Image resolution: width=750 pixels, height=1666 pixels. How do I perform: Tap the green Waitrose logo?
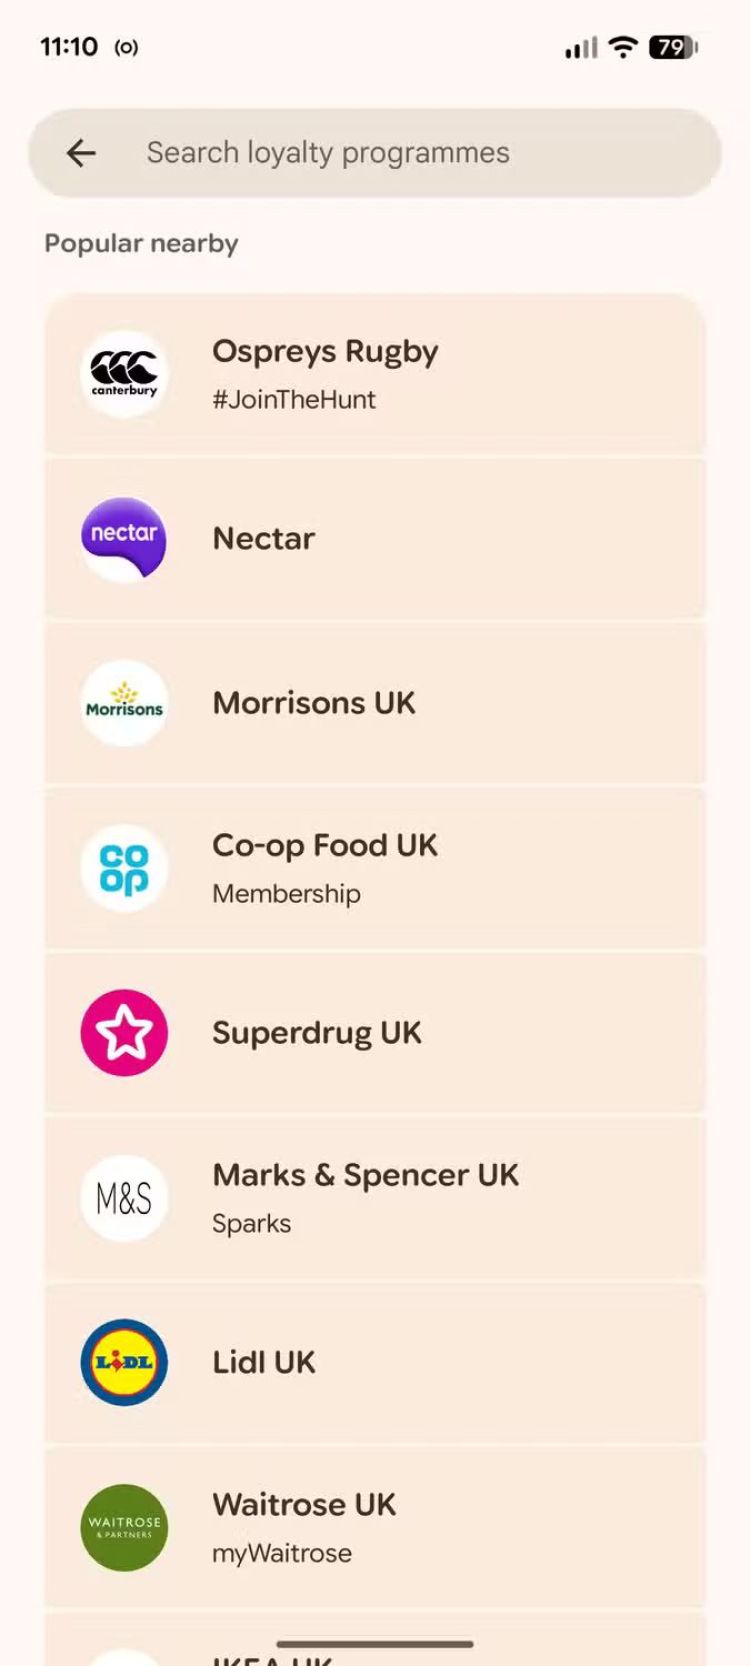[x=124, y=1528]
